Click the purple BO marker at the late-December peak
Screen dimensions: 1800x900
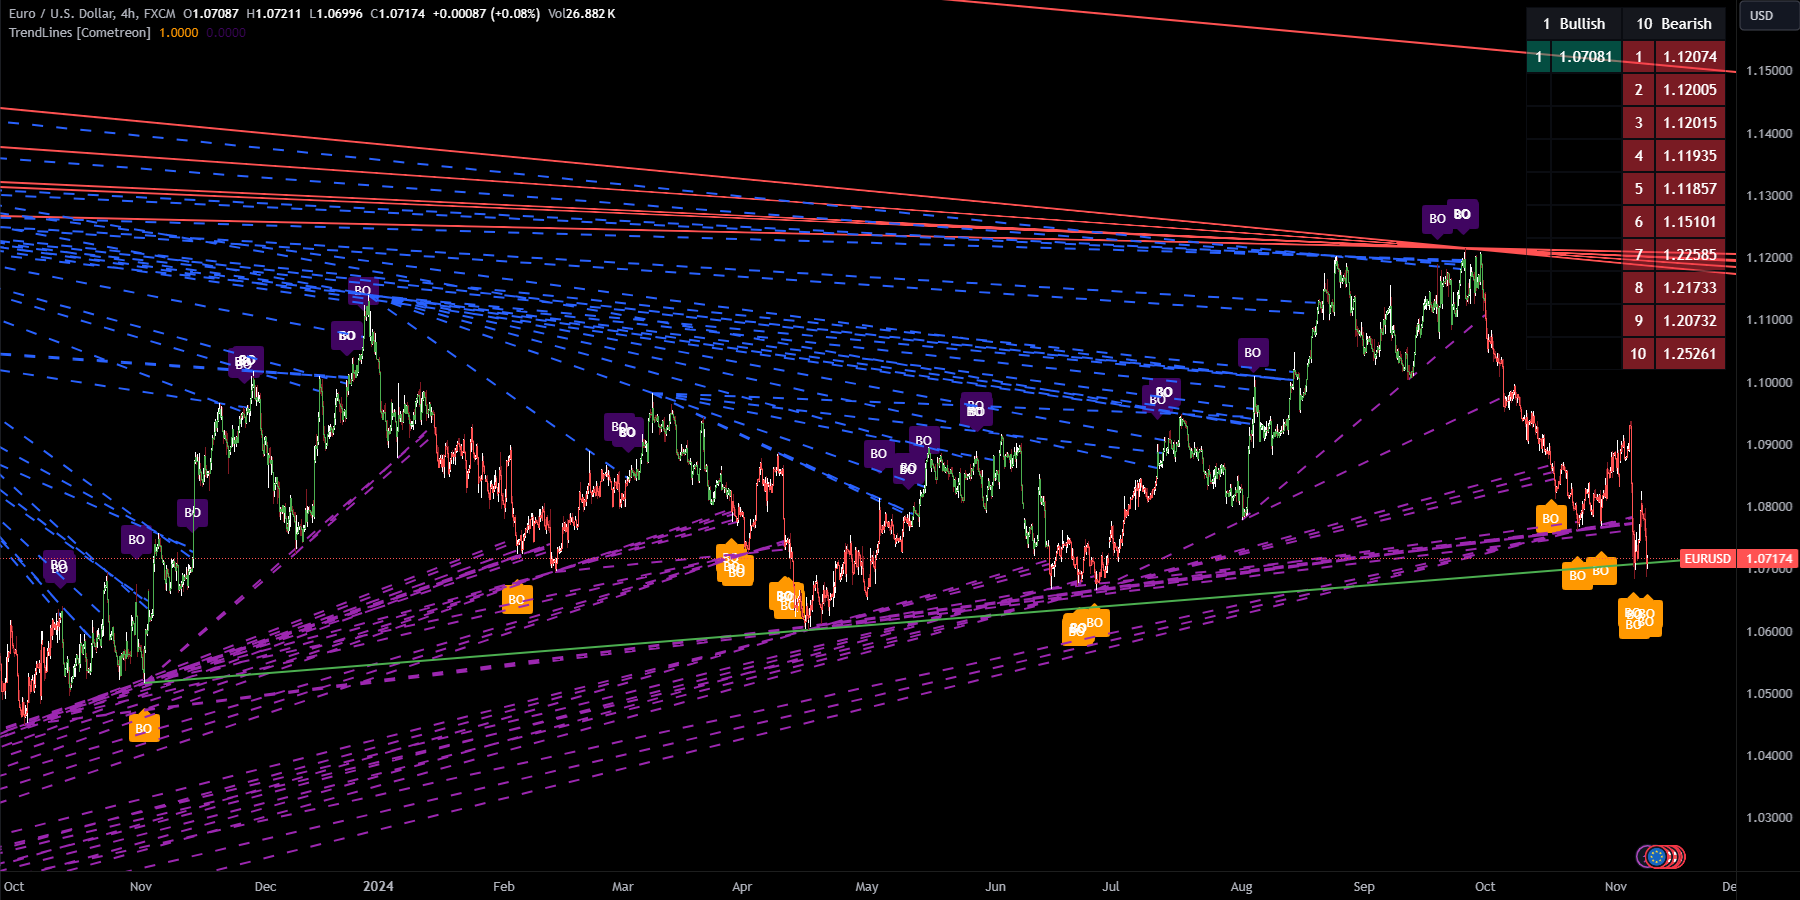pos(362,291)
